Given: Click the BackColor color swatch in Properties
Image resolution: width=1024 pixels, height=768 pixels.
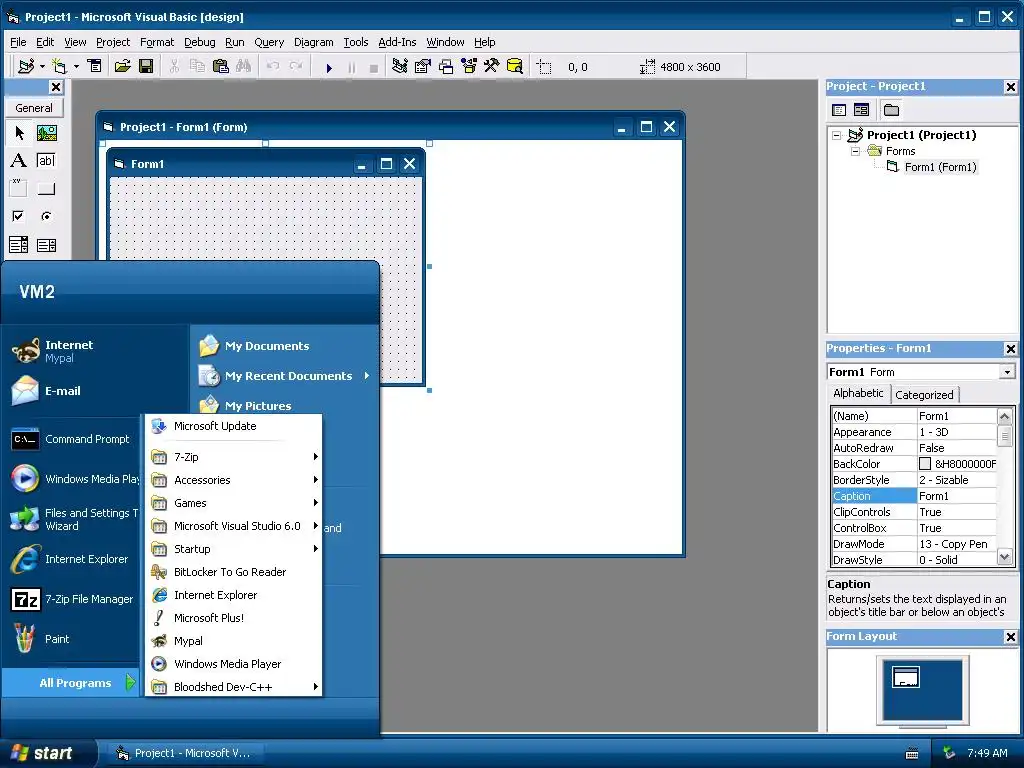Looking at the screenshot, I should point(925,464).
